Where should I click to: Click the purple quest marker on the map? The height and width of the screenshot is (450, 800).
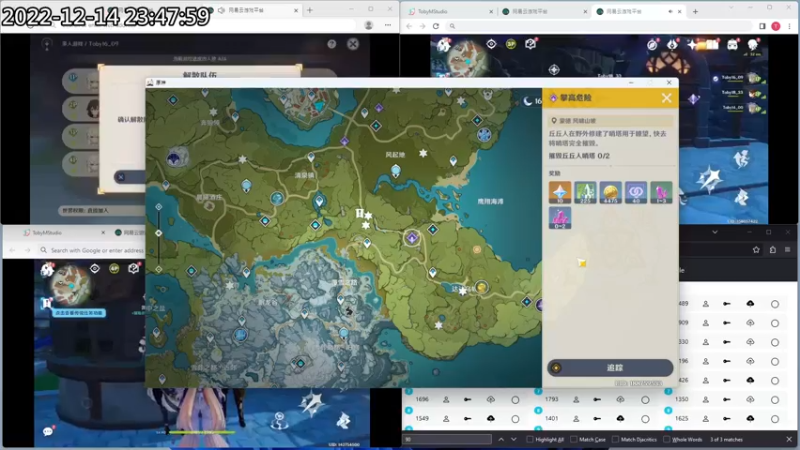[412, 237]
